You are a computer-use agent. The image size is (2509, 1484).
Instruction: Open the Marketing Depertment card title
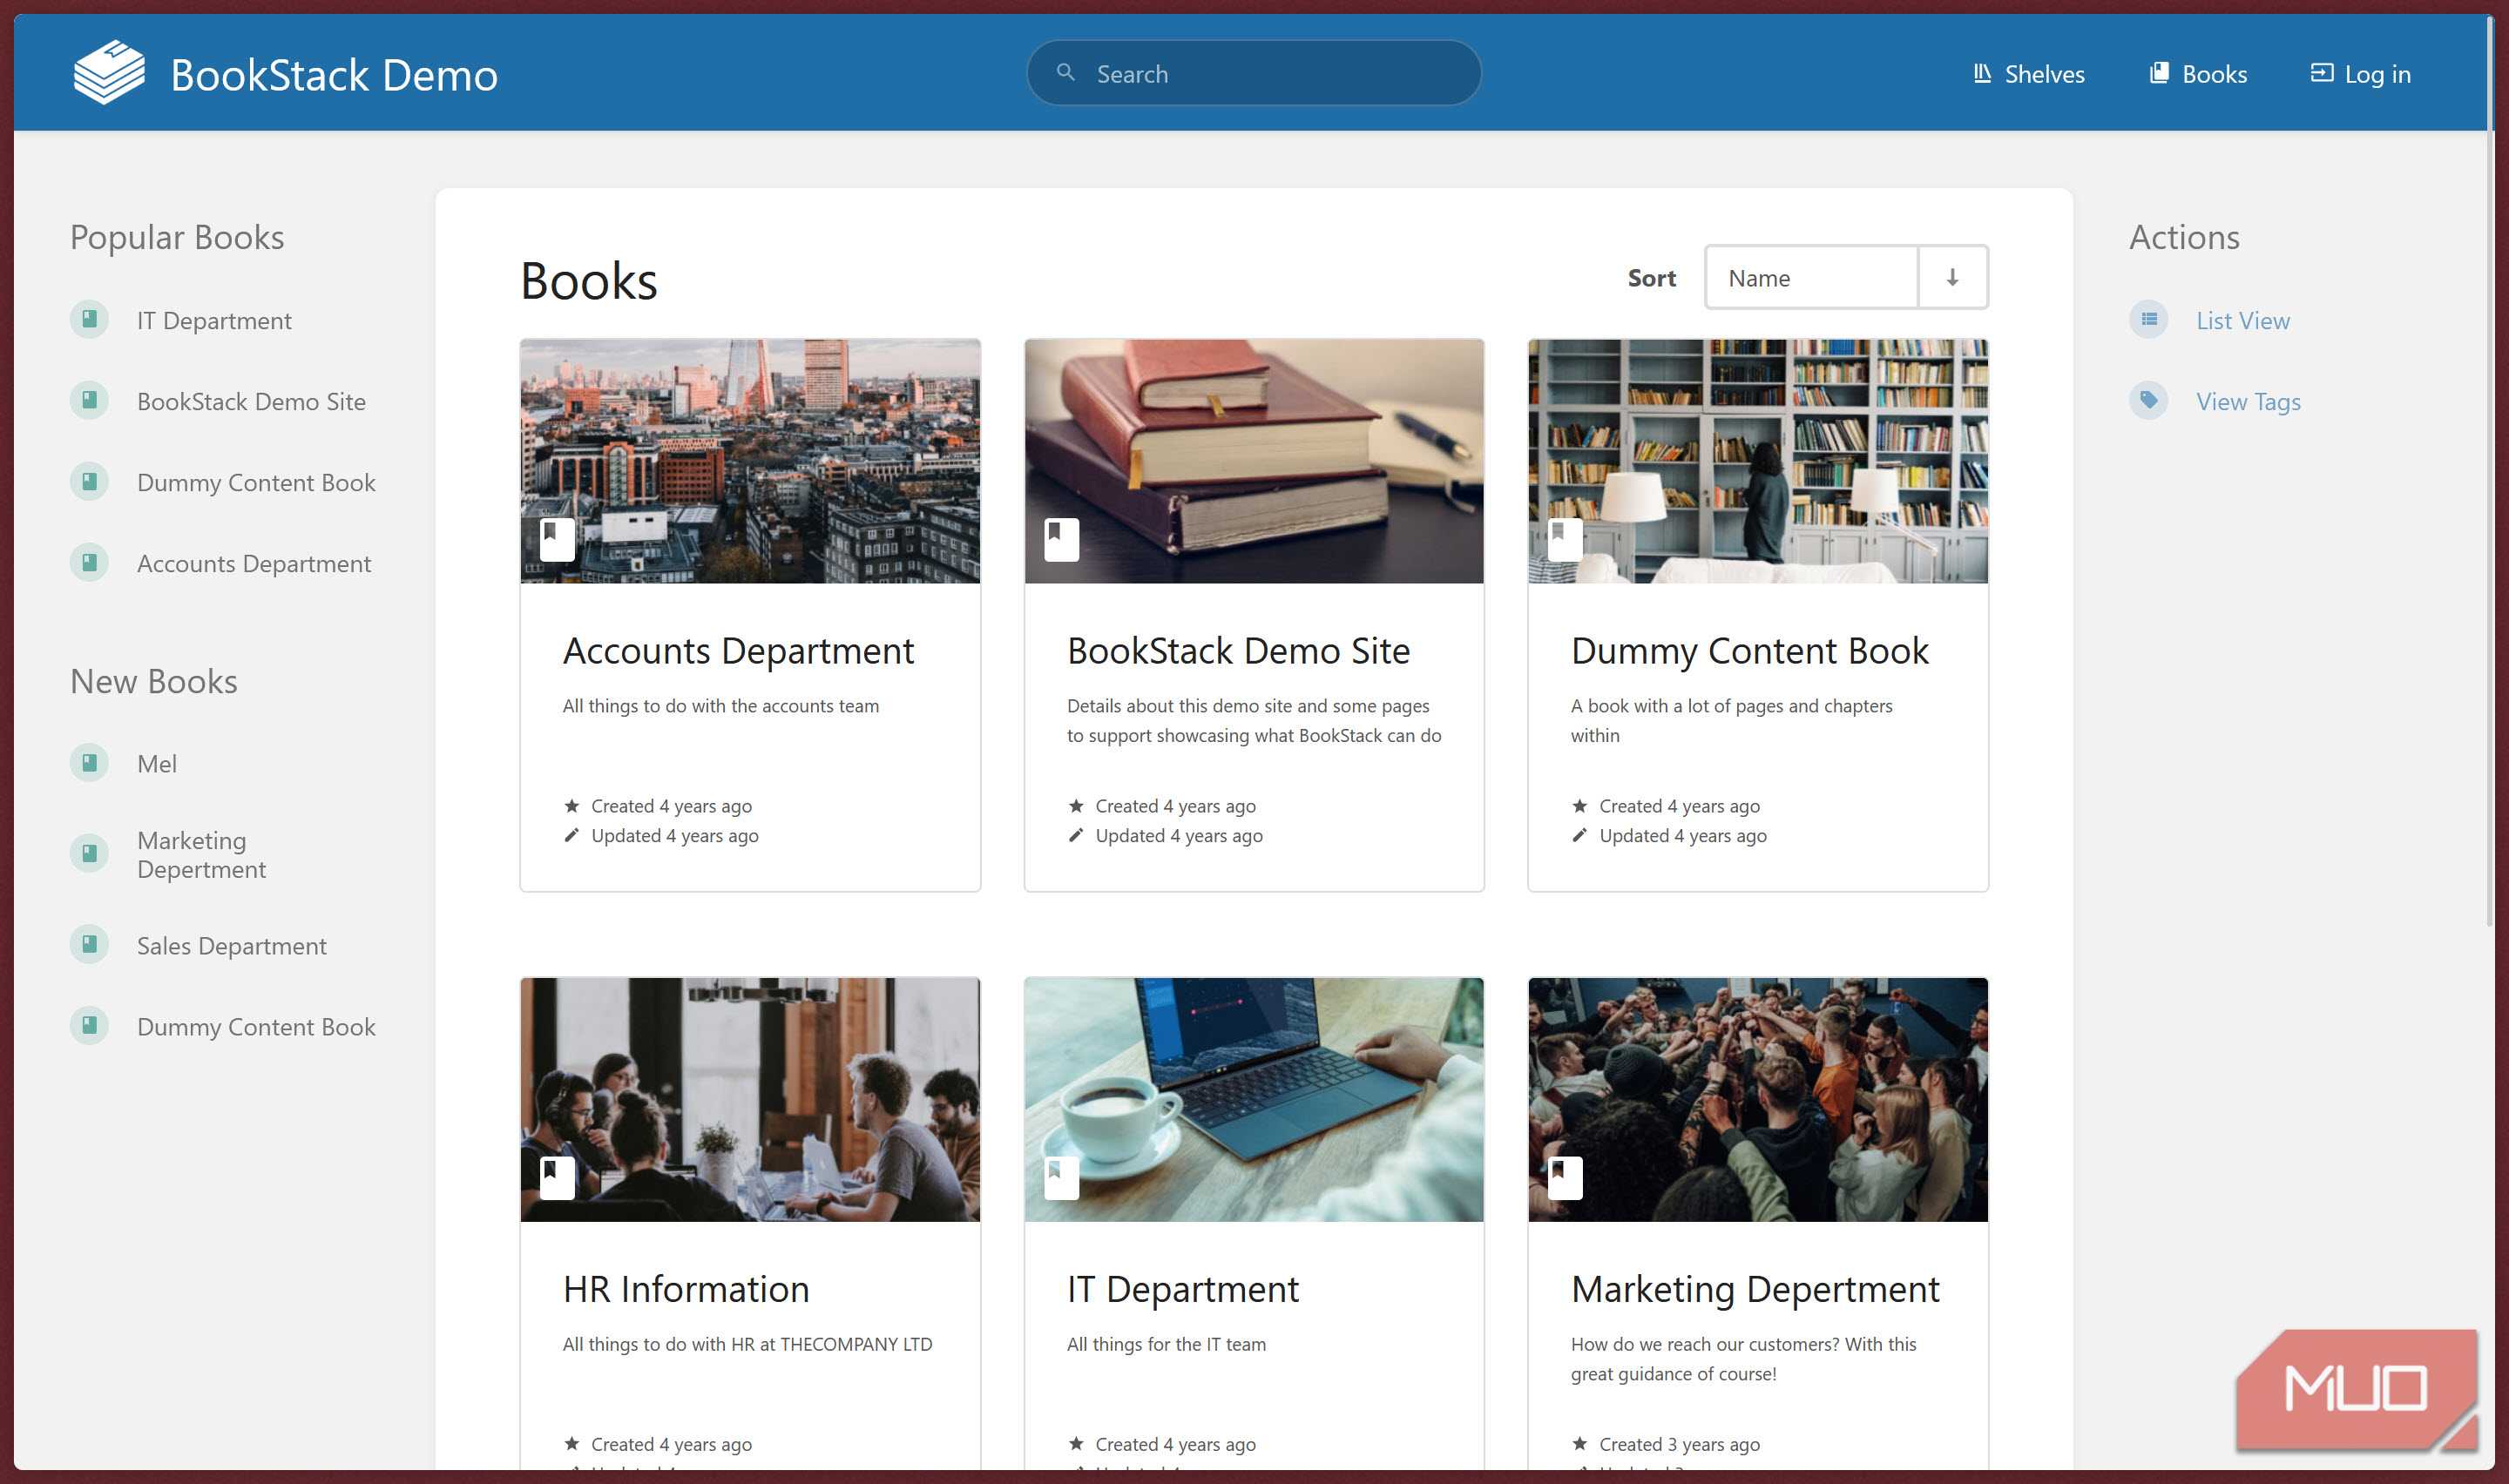[1755, 1289]
